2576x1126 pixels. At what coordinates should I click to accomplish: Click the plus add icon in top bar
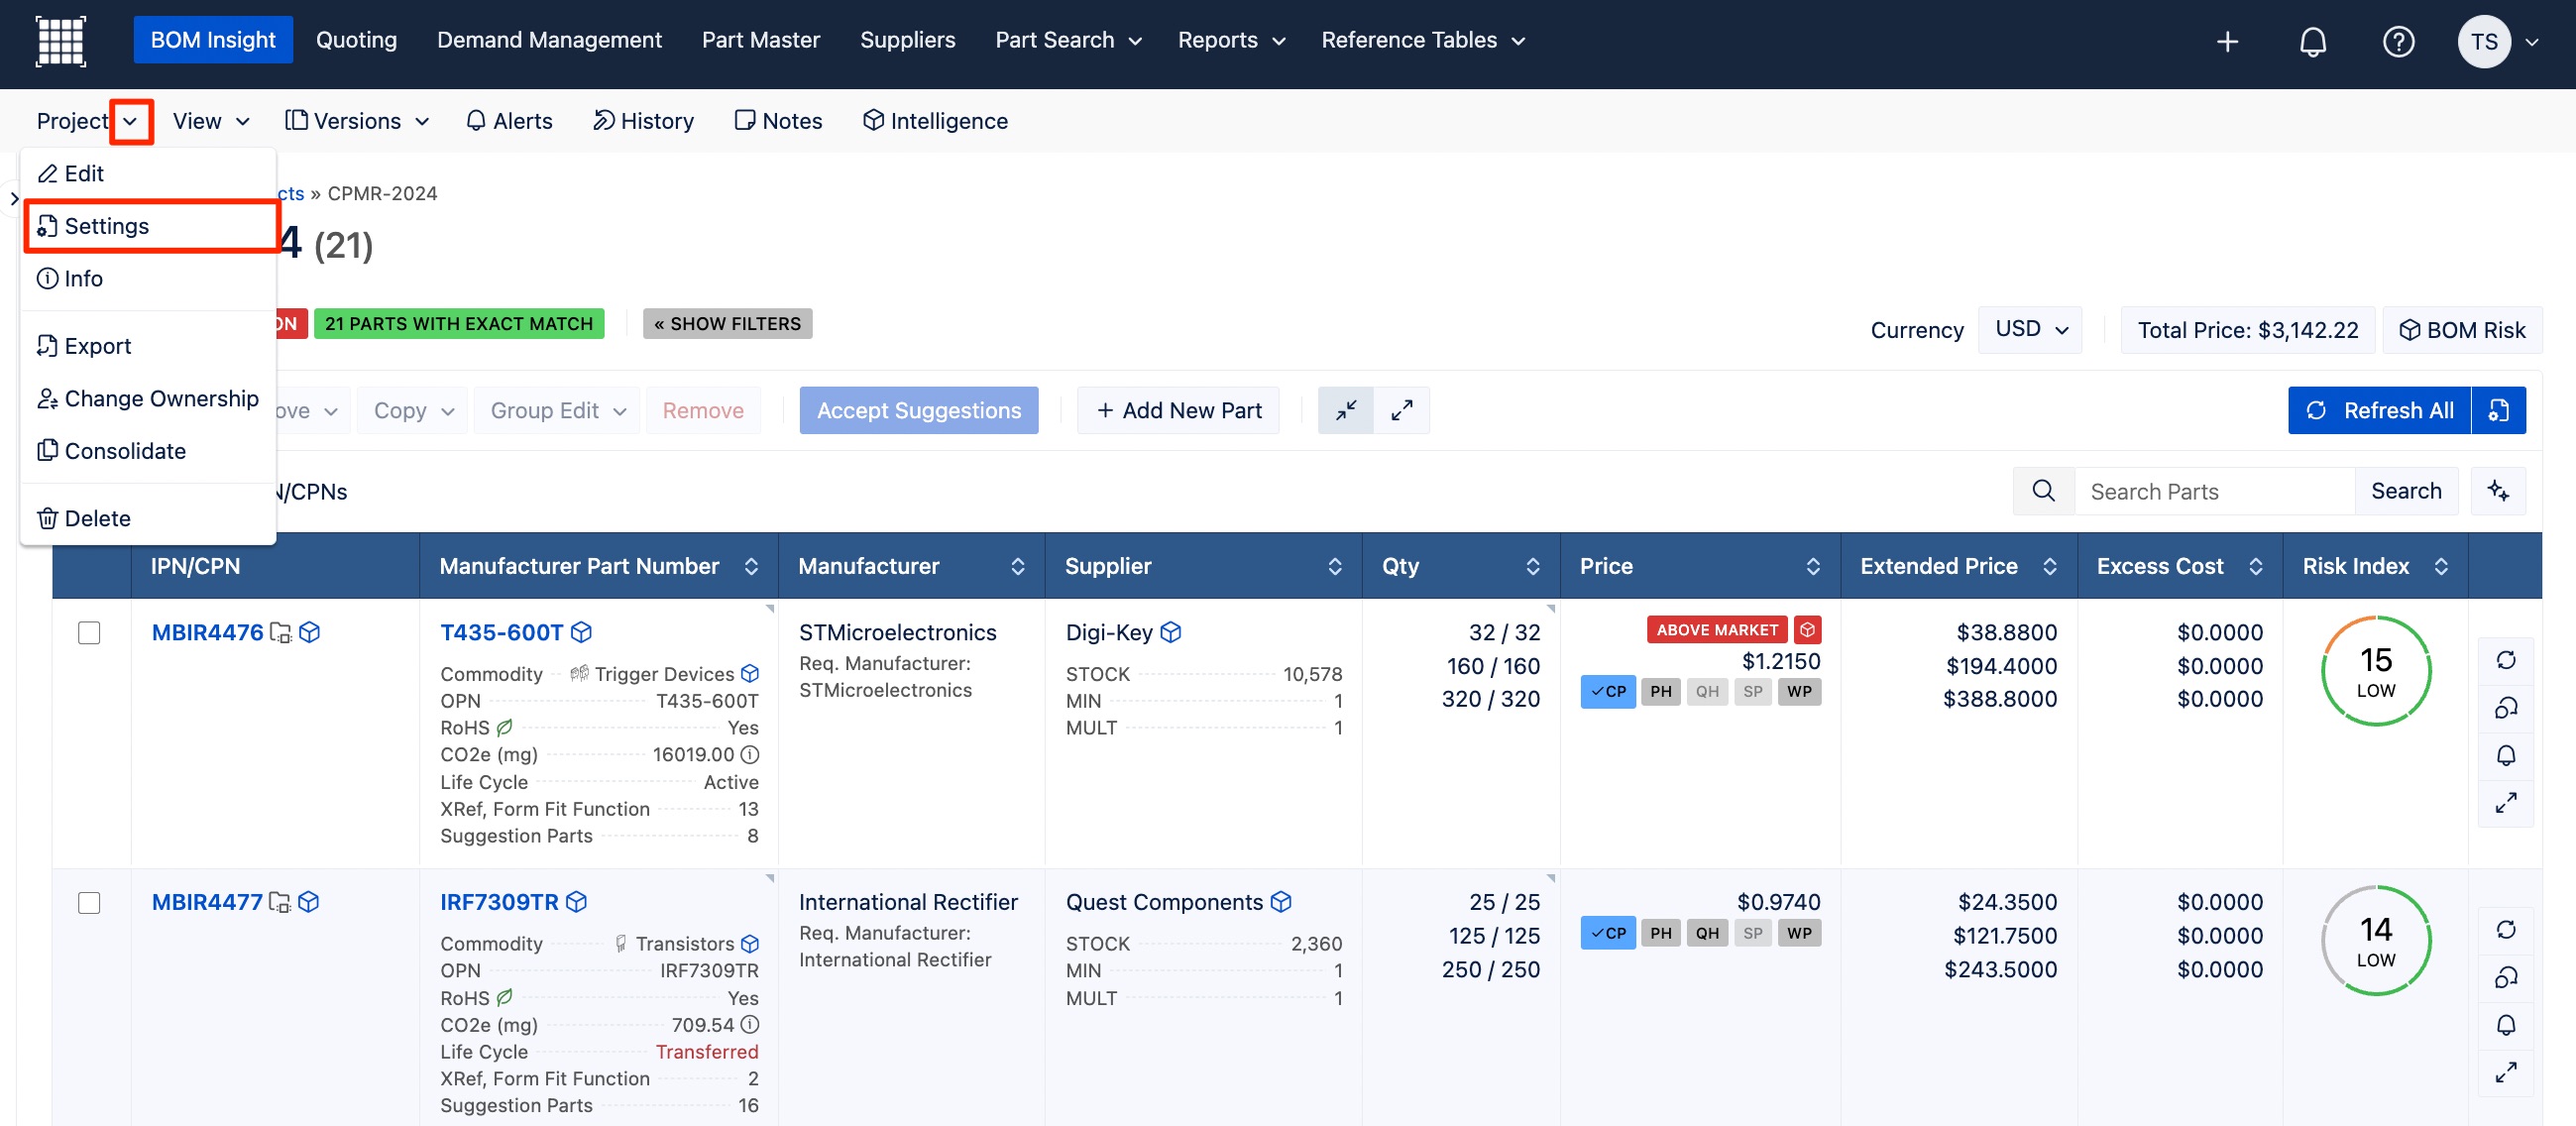click(x=2227, y=41)
